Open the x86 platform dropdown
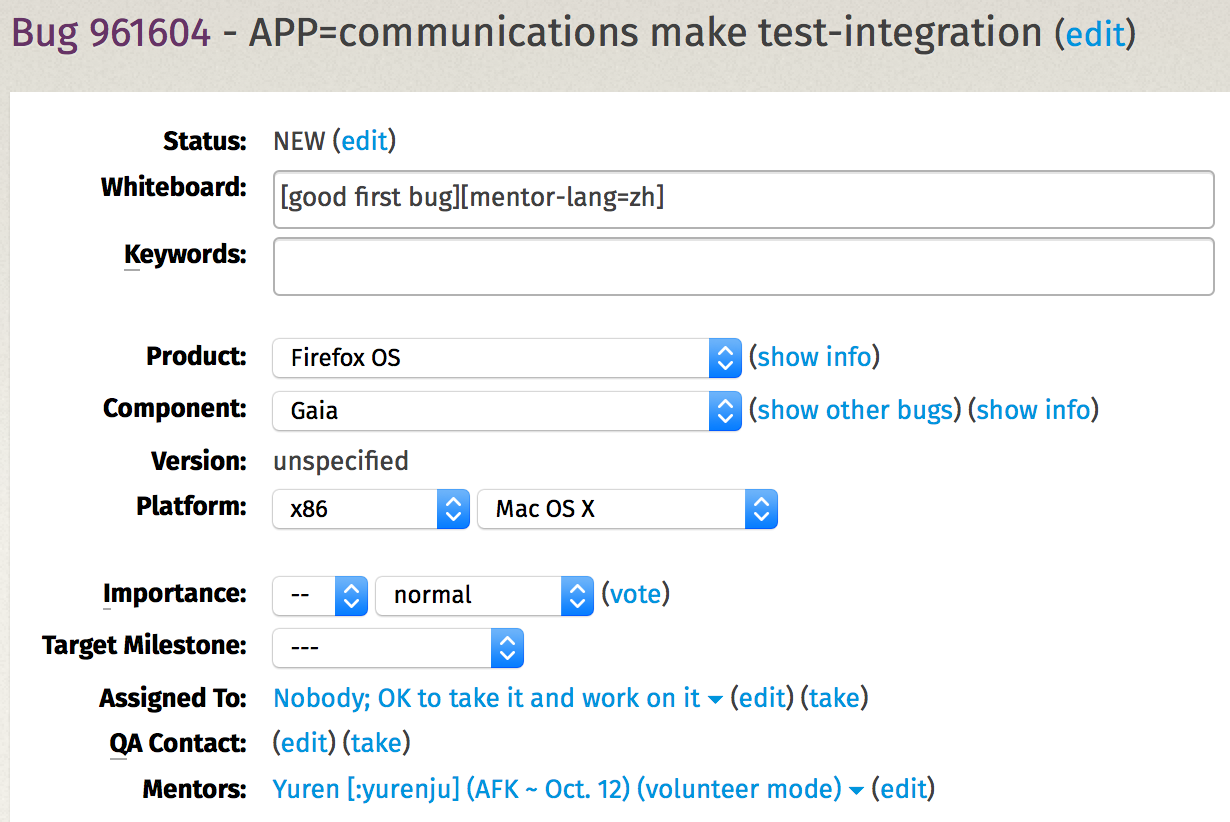The height and width of the screenshot is (822, 1230). (x=371, y=509)
